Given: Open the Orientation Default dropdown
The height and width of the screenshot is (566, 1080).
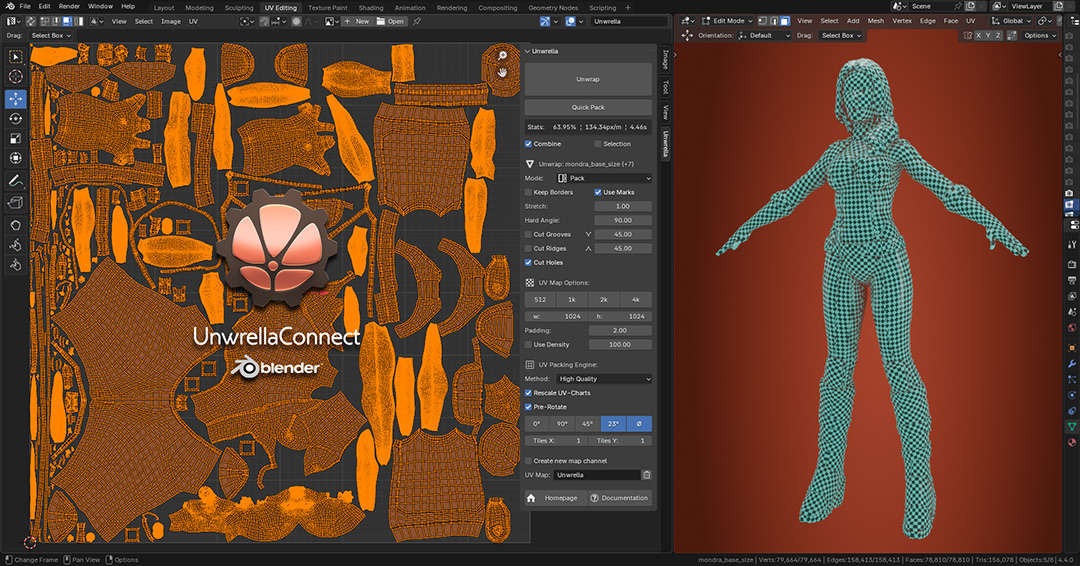Looking at the screenshot, I should click(764, 35).
